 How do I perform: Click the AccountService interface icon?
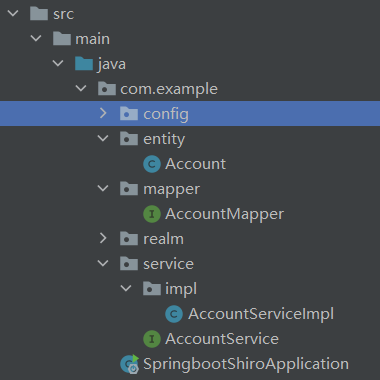[152, 339]
